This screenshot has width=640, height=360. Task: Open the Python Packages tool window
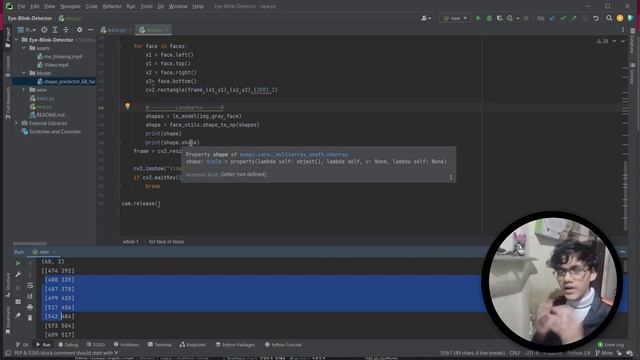236,345
